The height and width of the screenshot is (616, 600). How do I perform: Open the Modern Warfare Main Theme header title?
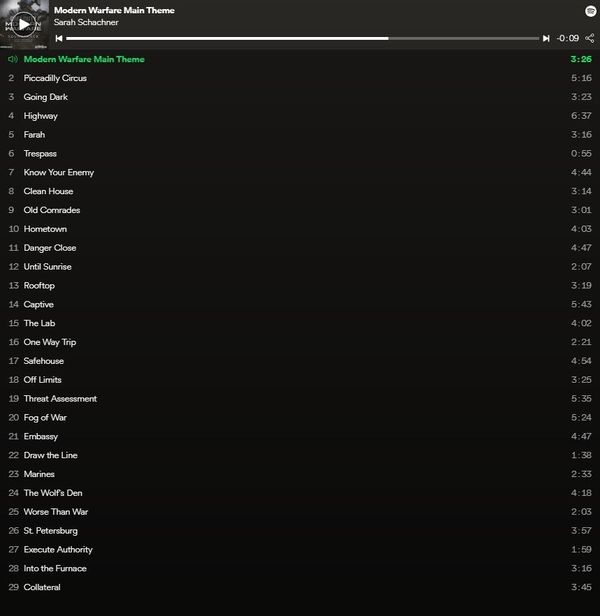click(x=114, y=10)
